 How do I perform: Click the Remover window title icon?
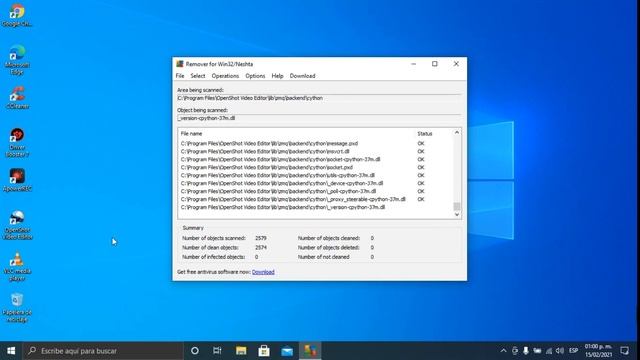pos(180,64)
